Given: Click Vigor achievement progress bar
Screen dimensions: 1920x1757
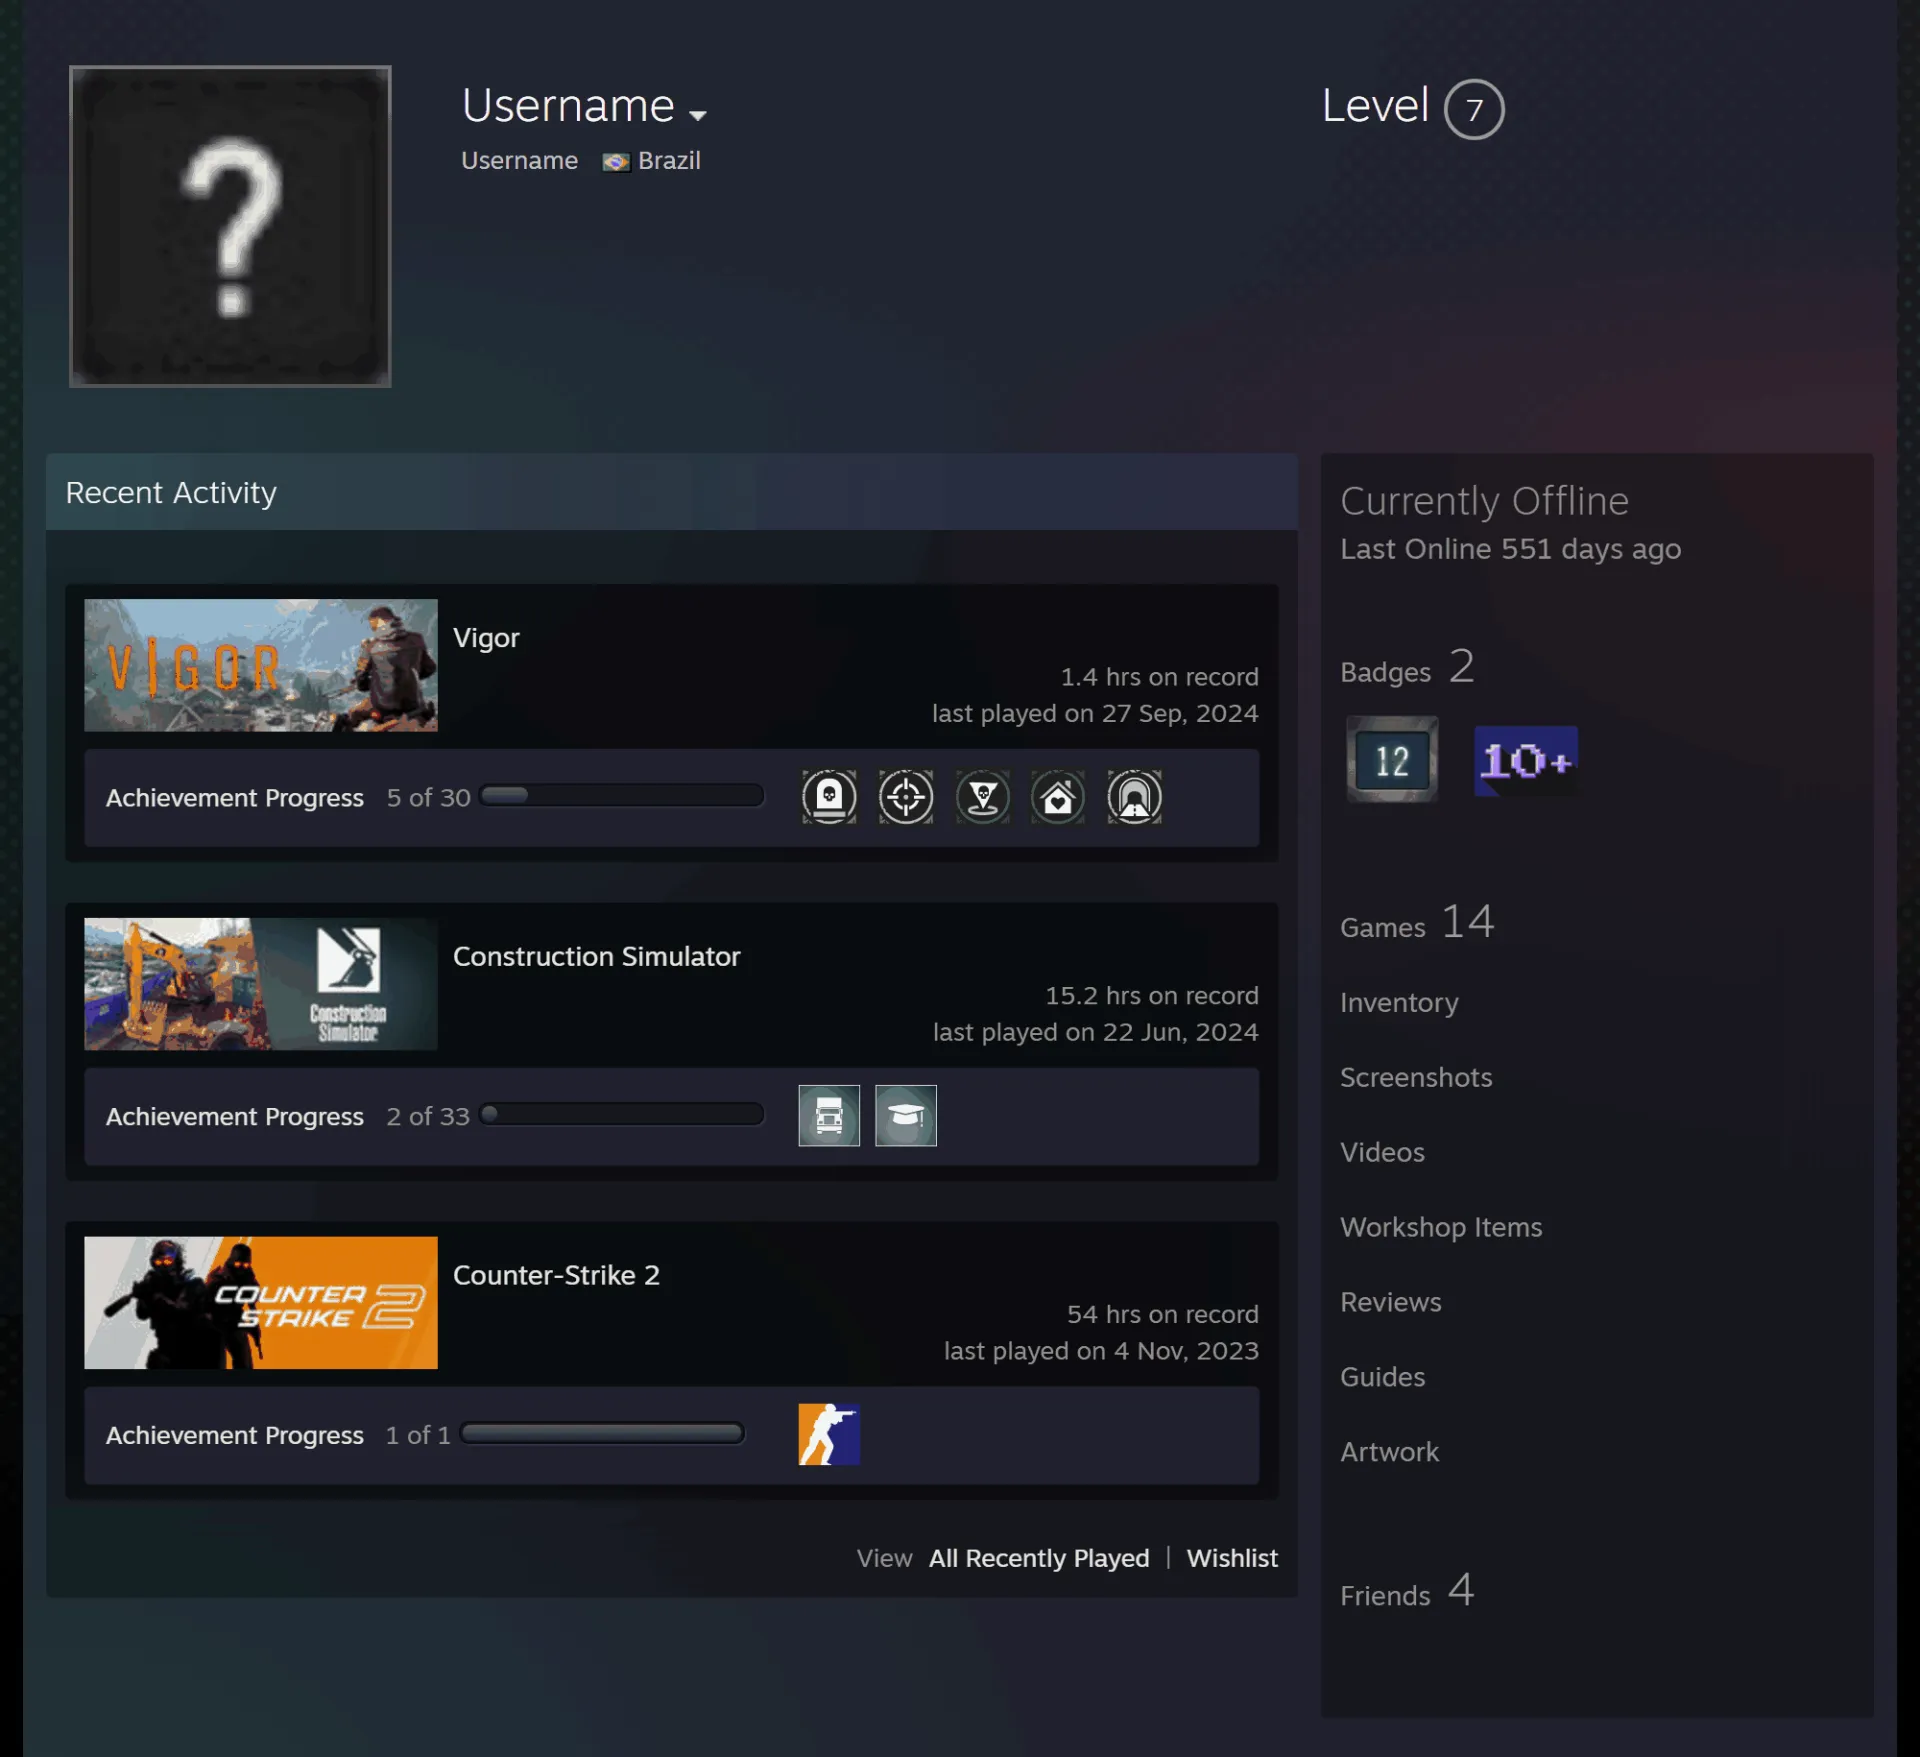Looking at the screenshot, I should tap(622, 796).
